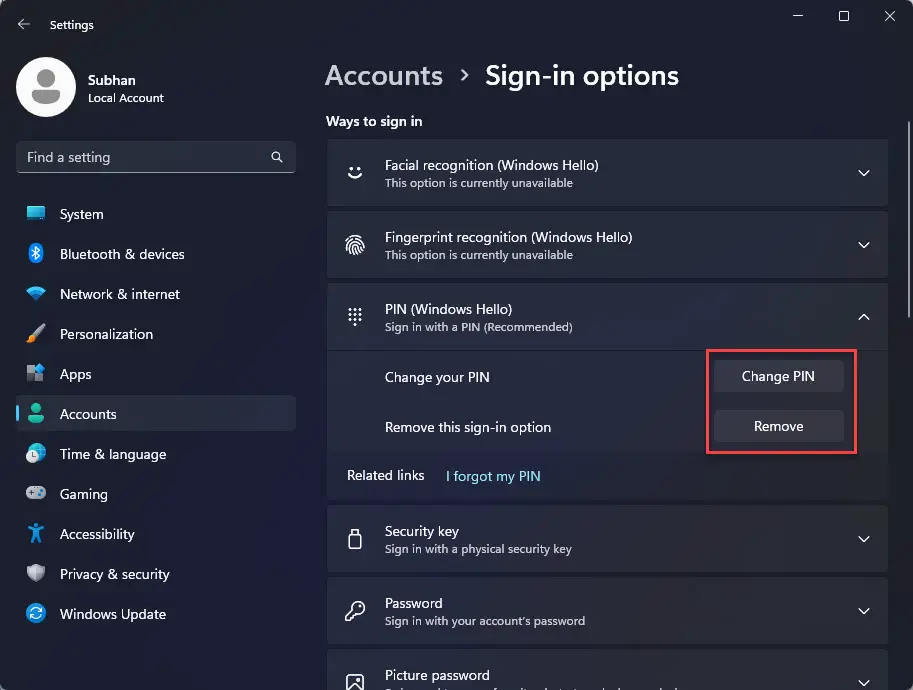Click the System monitor icon
The image size is (913, 690).
tap(36, 213)
